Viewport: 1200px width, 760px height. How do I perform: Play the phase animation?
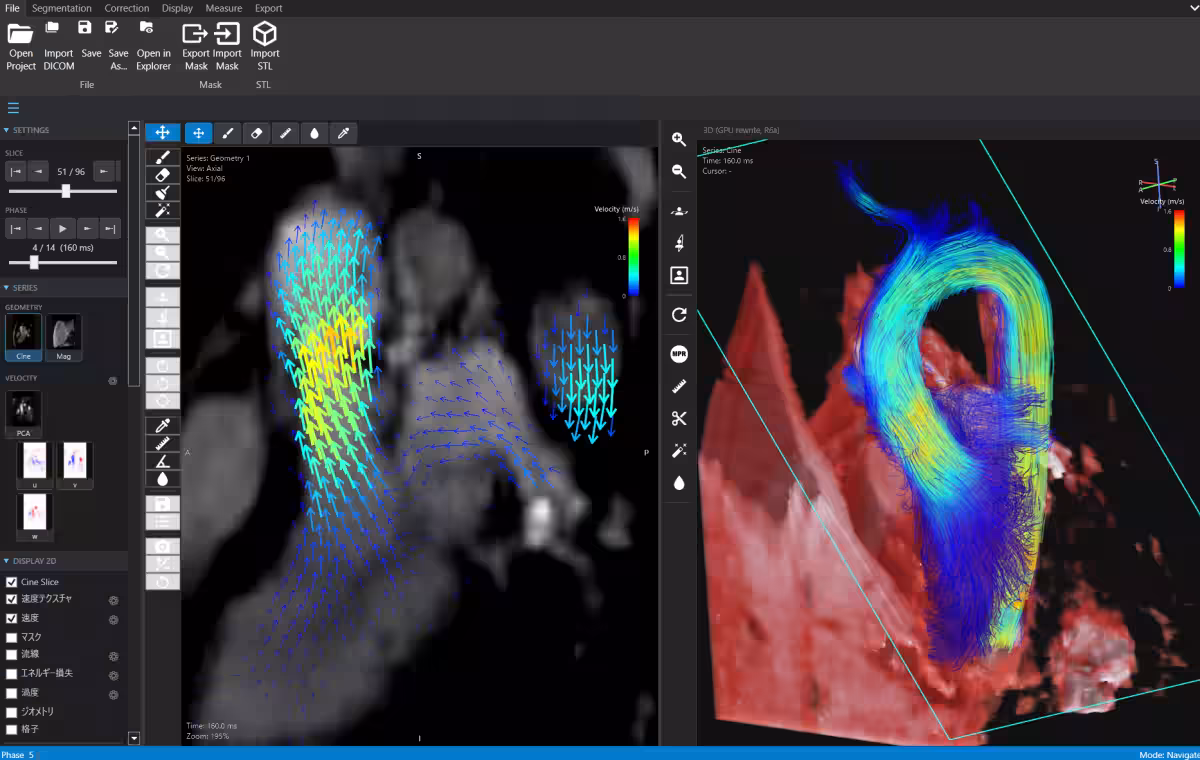point(62,229)
